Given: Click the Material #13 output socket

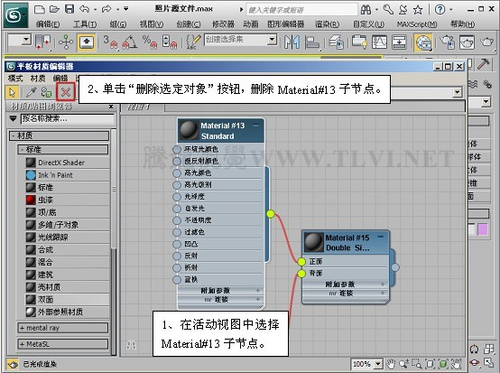Looking at the screenshot, I should coord(271,214).
